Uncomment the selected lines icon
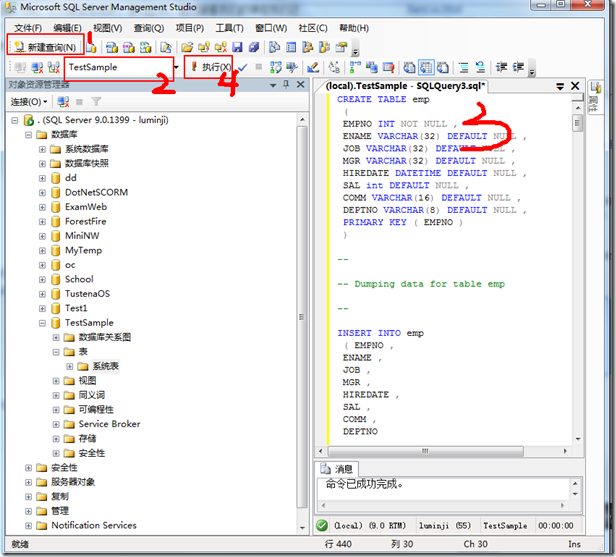 (x=480, y=68)
